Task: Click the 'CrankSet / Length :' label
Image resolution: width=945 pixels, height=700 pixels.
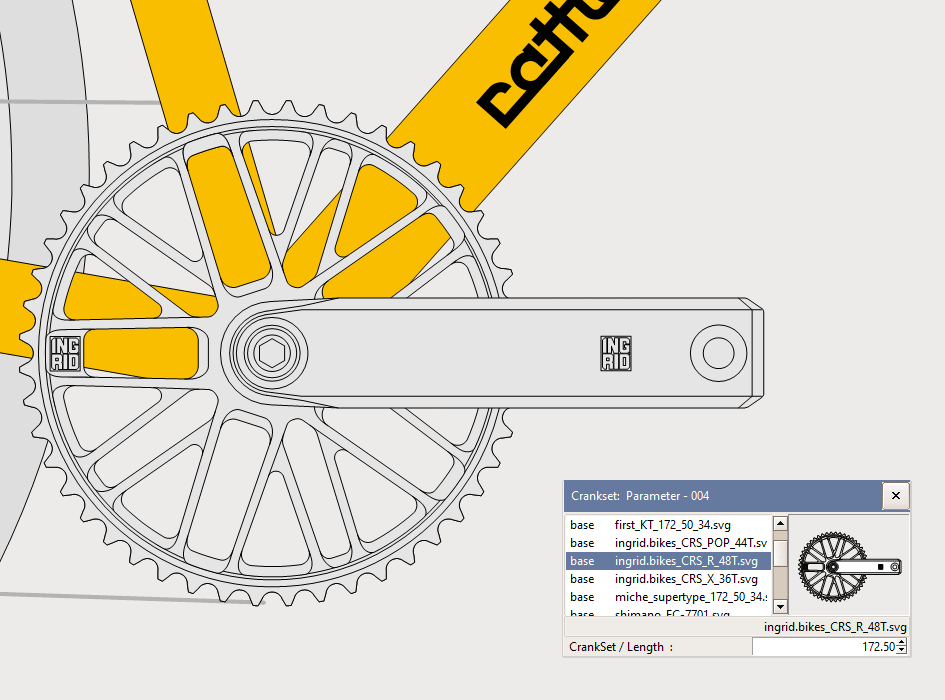Action: pyautogui.click(x=621, y=647)
